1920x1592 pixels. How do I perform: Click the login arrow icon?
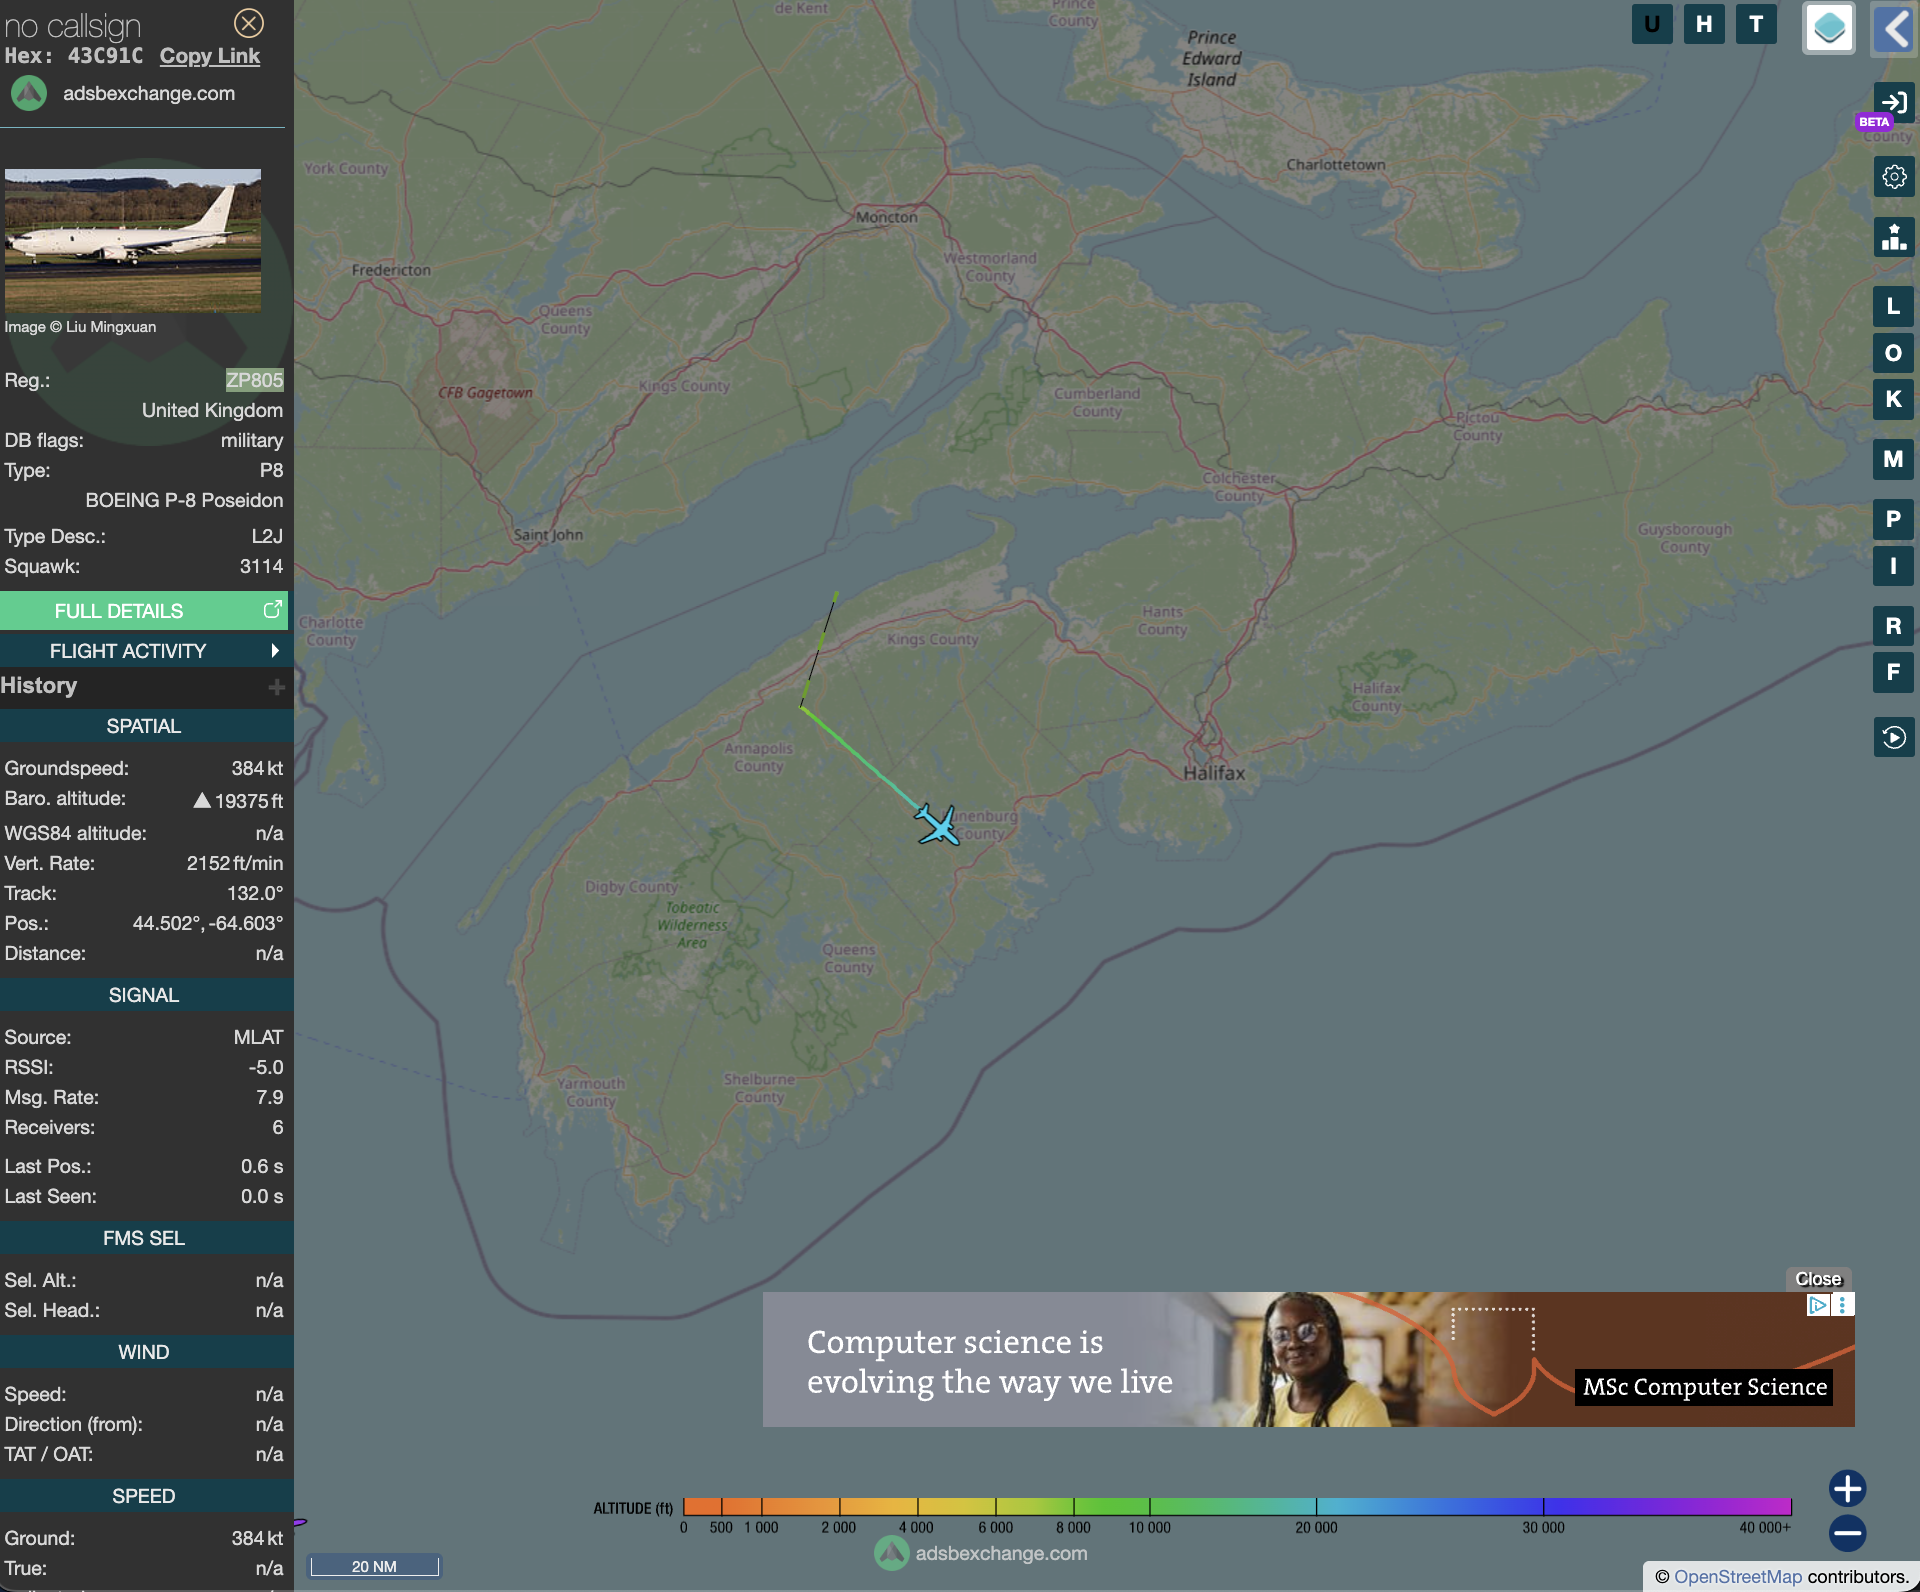pyautogui.click(x=1894, y=102)
